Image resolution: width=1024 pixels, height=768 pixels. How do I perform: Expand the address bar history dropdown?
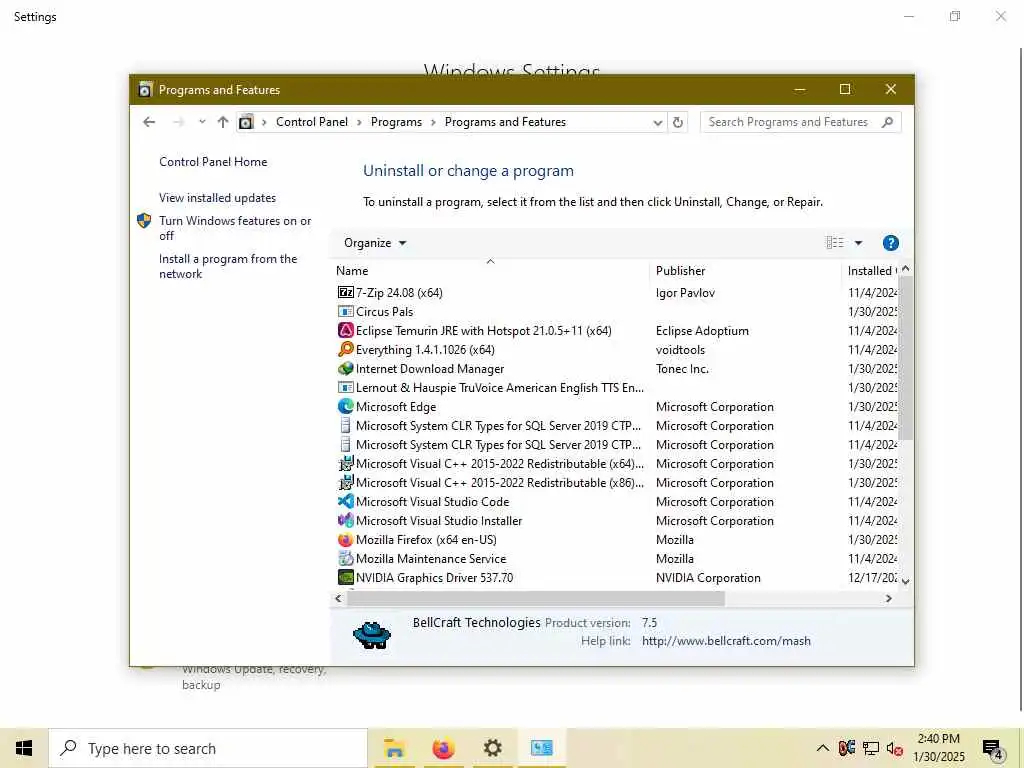[658, 122]
